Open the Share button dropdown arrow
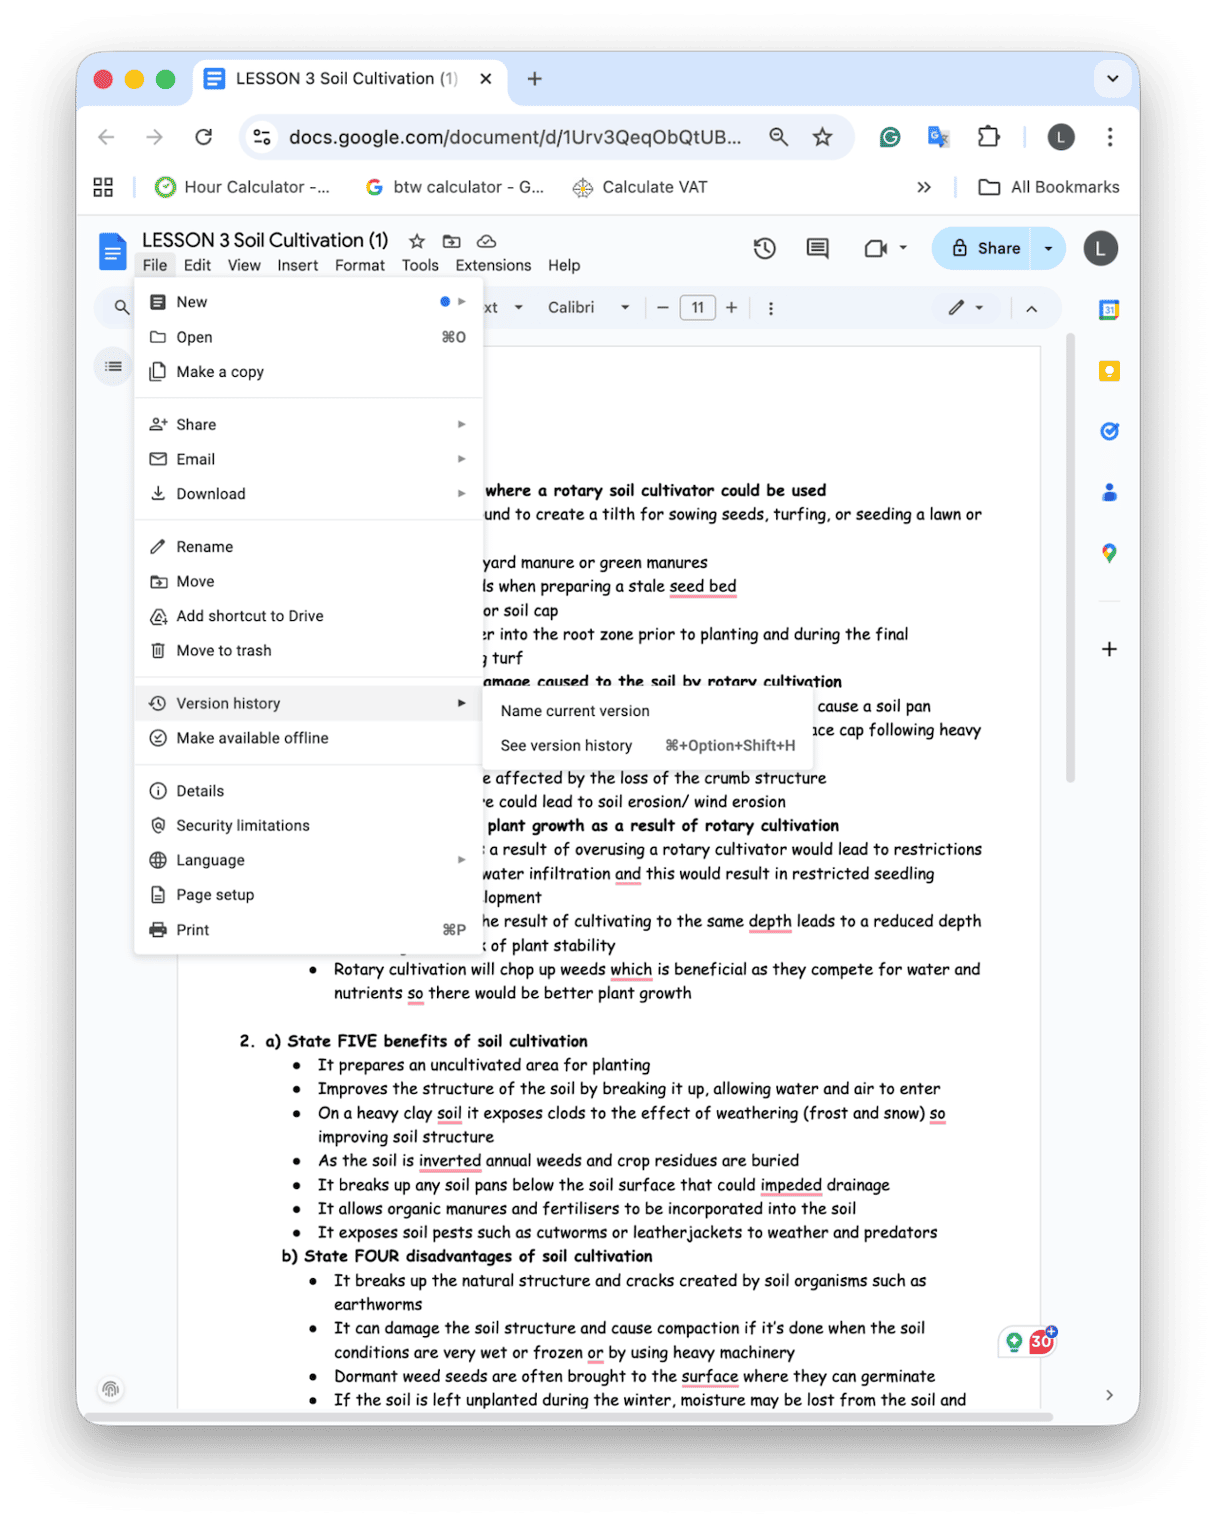The image size is (1216, 1526). [x=1048, y=248]
